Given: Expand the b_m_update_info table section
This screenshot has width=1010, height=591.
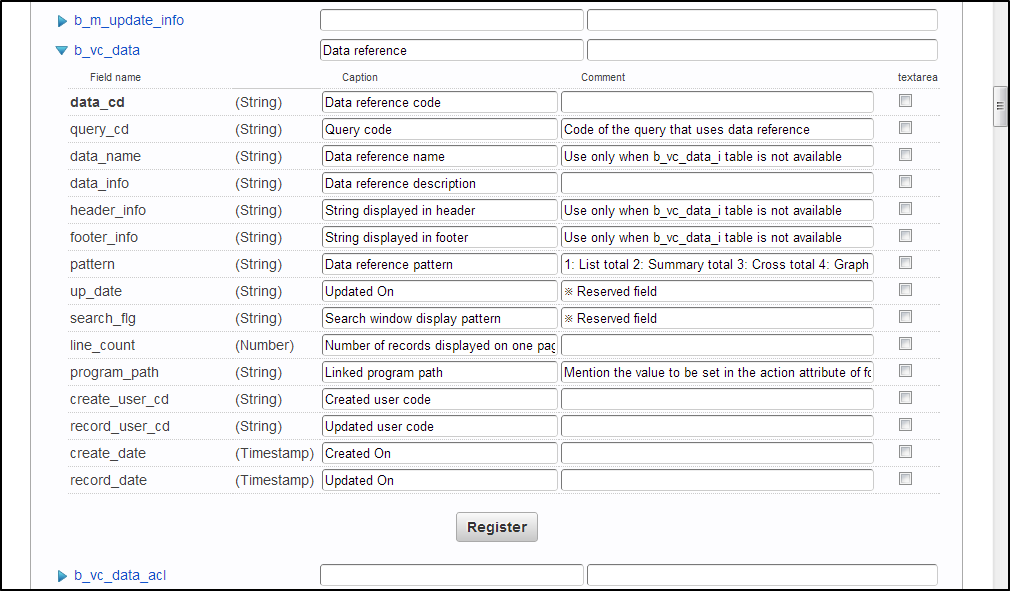Looking at the screenshot, I should click(62, 21).
